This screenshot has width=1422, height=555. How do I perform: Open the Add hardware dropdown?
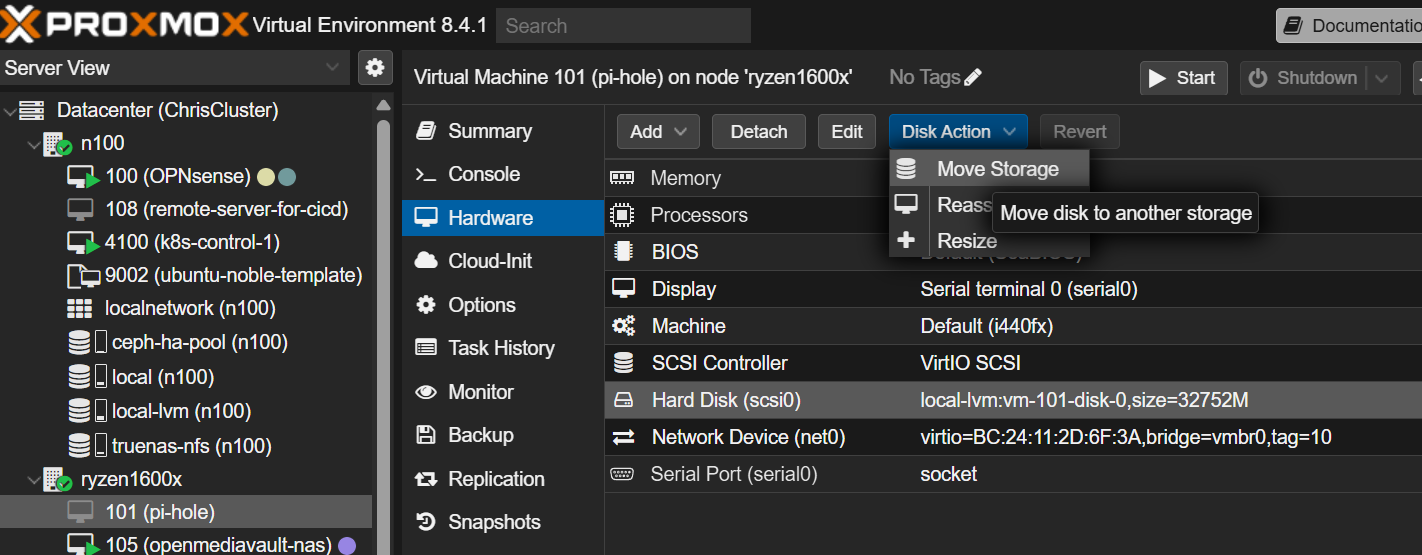658,131
